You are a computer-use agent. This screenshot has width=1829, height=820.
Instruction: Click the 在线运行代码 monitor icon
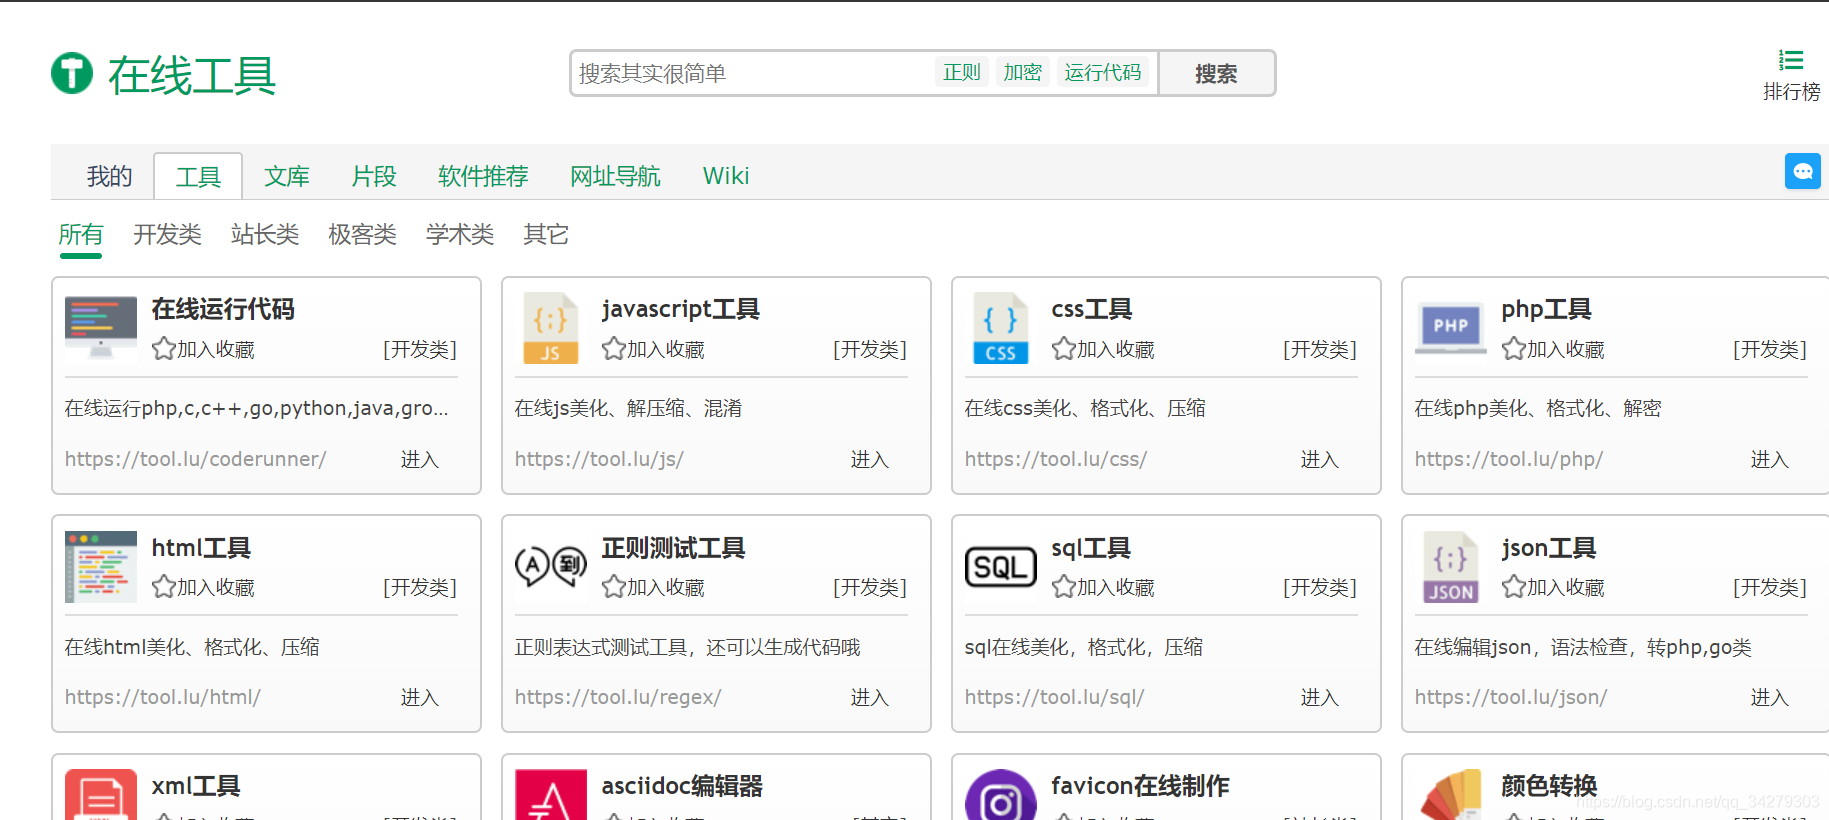pyautogui.click(x=101, y=327)
